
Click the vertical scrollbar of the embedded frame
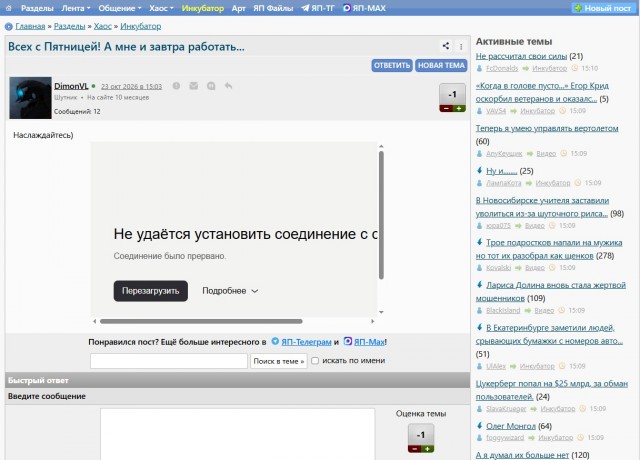[x=381, y=215]
